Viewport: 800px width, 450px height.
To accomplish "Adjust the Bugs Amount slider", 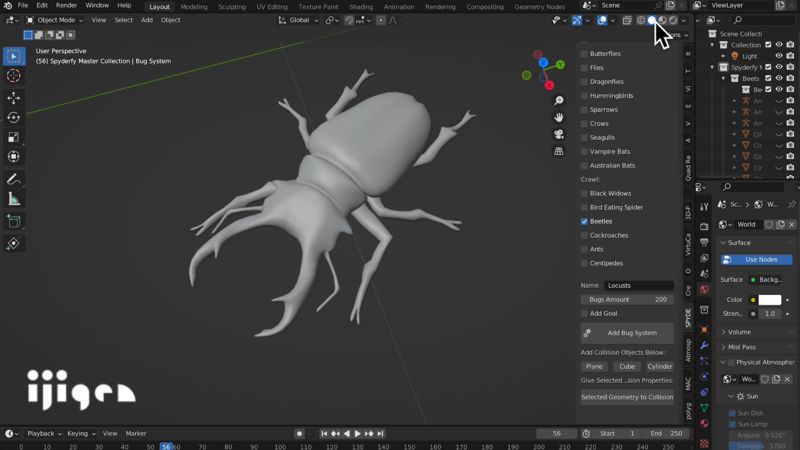I will click(627, 299).
